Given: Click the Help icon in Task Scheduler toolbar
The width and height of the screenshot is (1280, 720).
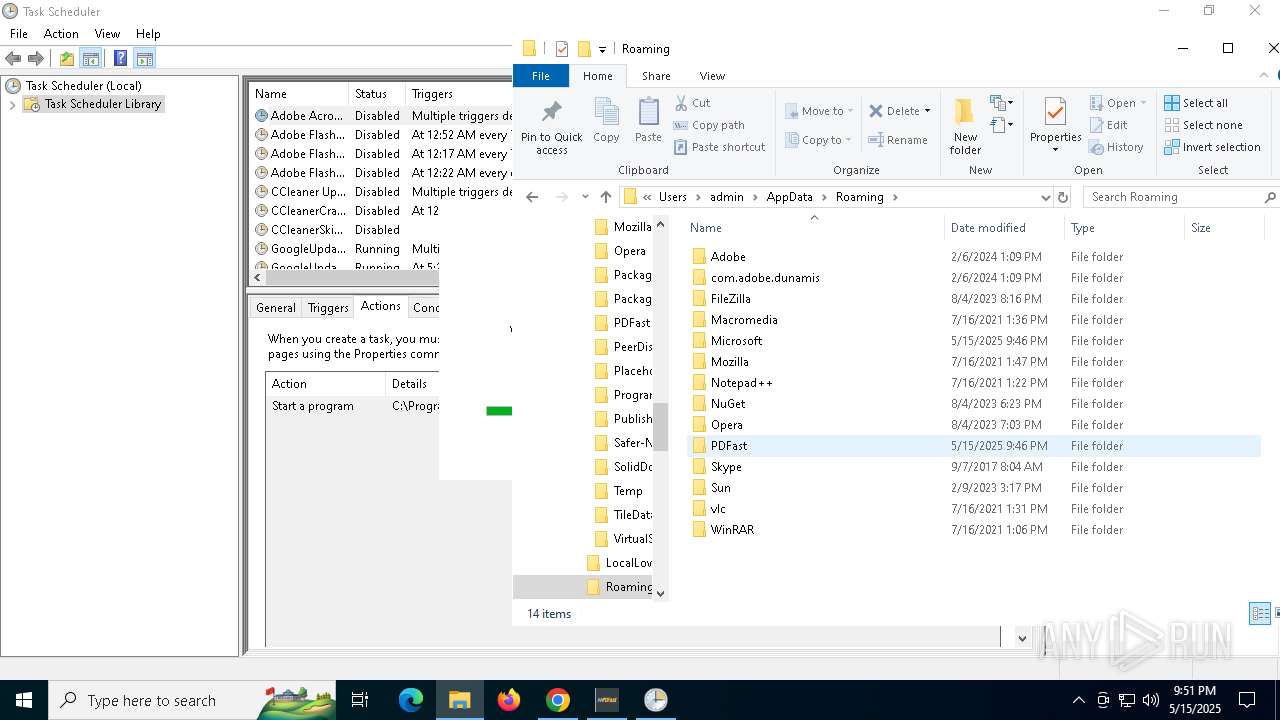Looking at the screenshot, I should click(x=120, y=59).
